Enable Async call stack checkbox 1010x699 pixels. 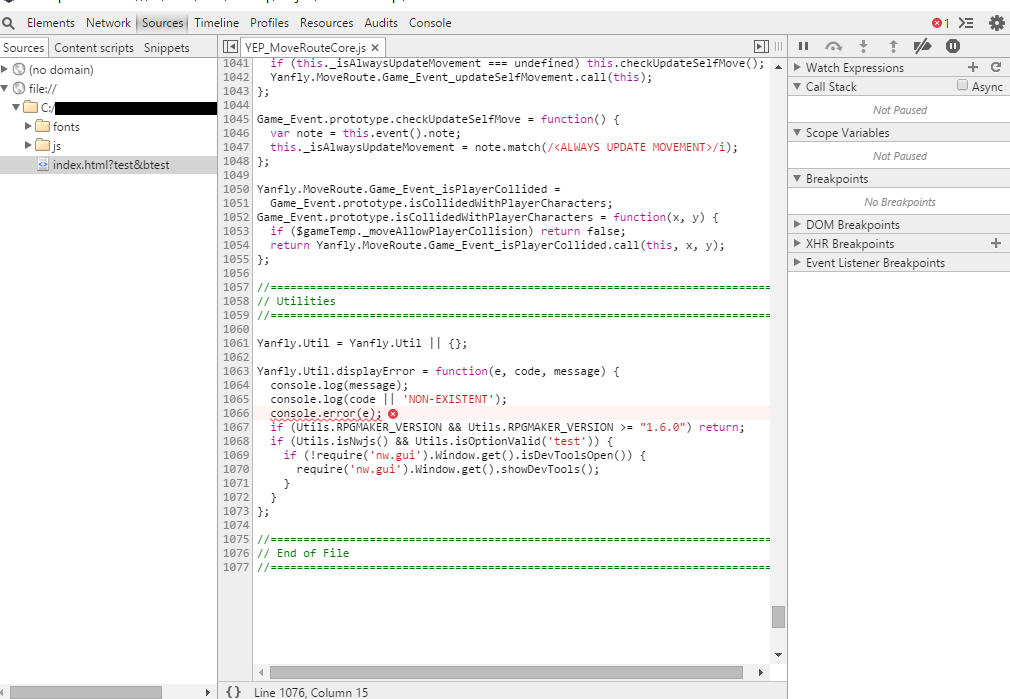pyautogui.click(x=962, y=85)
